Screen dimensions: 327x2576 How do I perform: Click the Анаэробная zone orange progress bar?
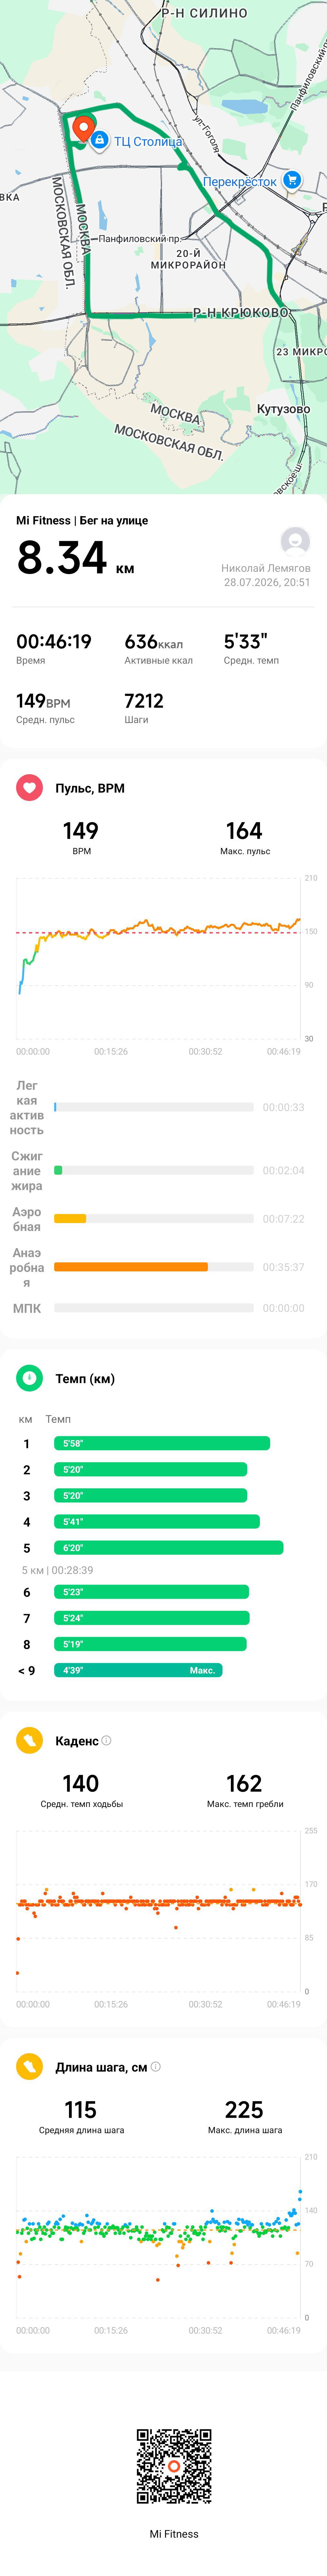tap(131, 1267)
